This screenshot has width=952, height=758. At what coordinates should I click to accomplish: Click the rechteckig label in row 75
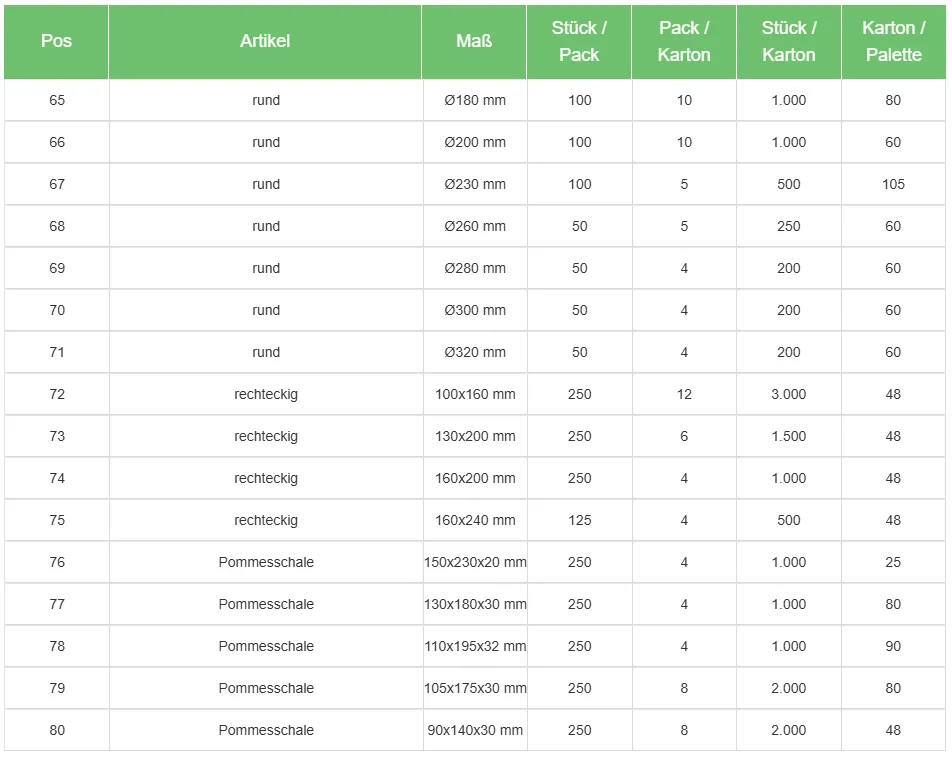point(266,520)
